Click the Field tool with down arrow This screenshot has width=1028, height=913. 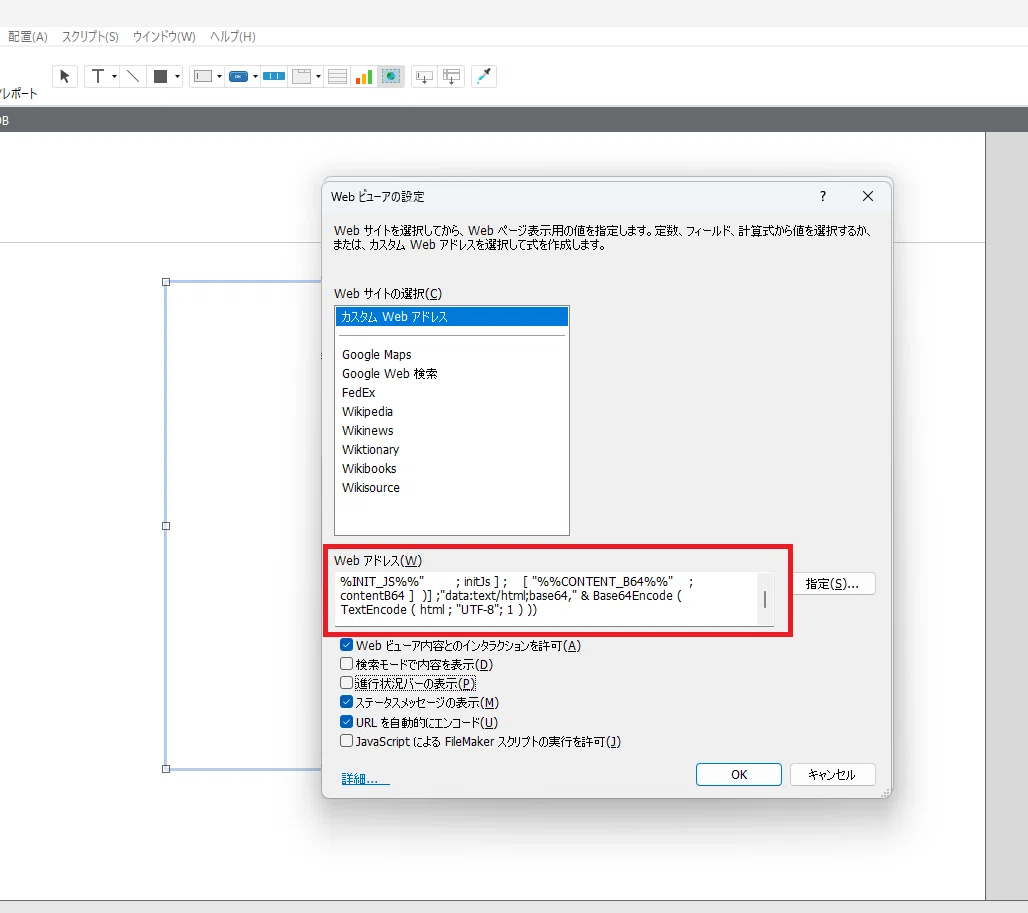[424, 77]
